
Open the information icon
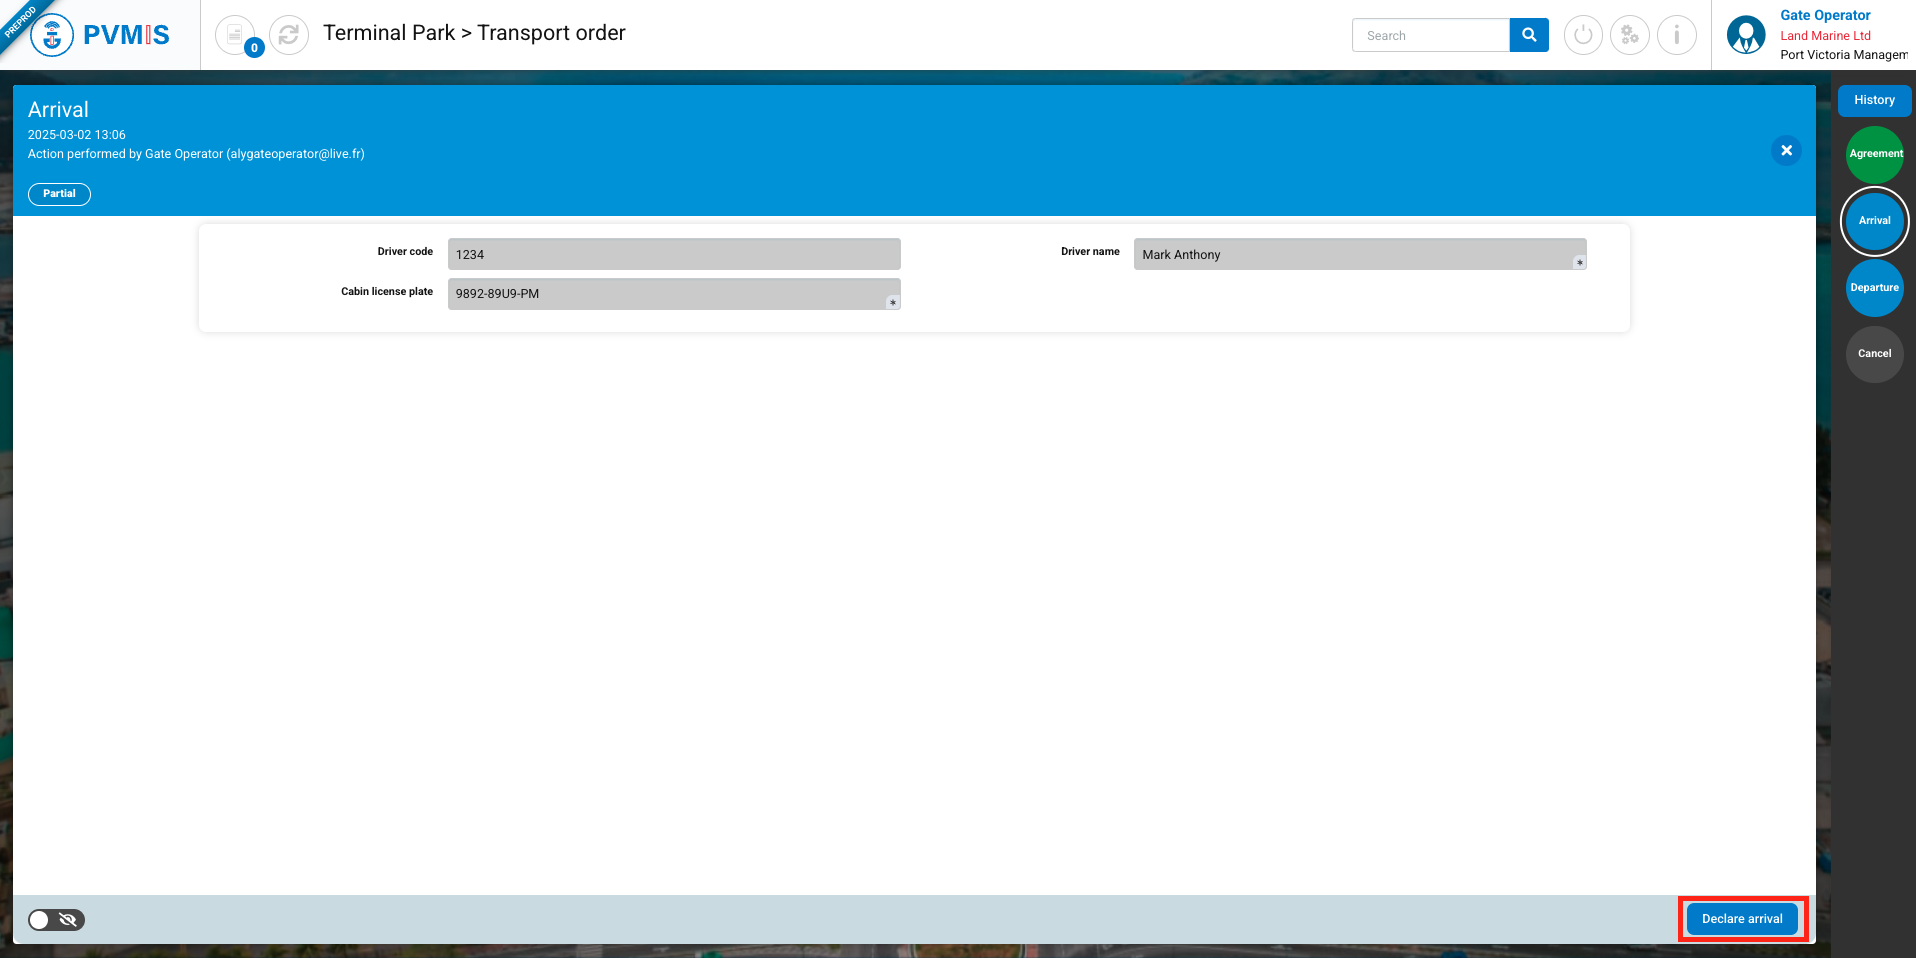click(1676, 35)
